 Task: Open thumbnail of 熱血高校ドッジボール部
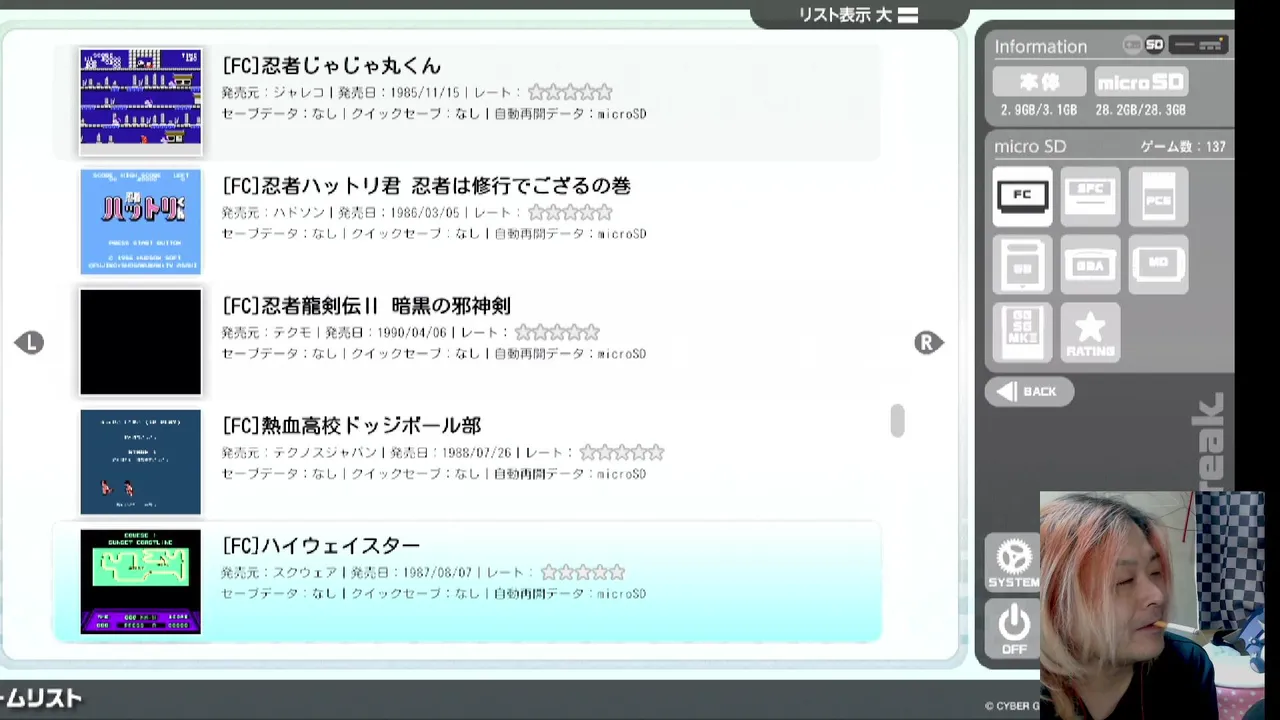coord(141,462)
